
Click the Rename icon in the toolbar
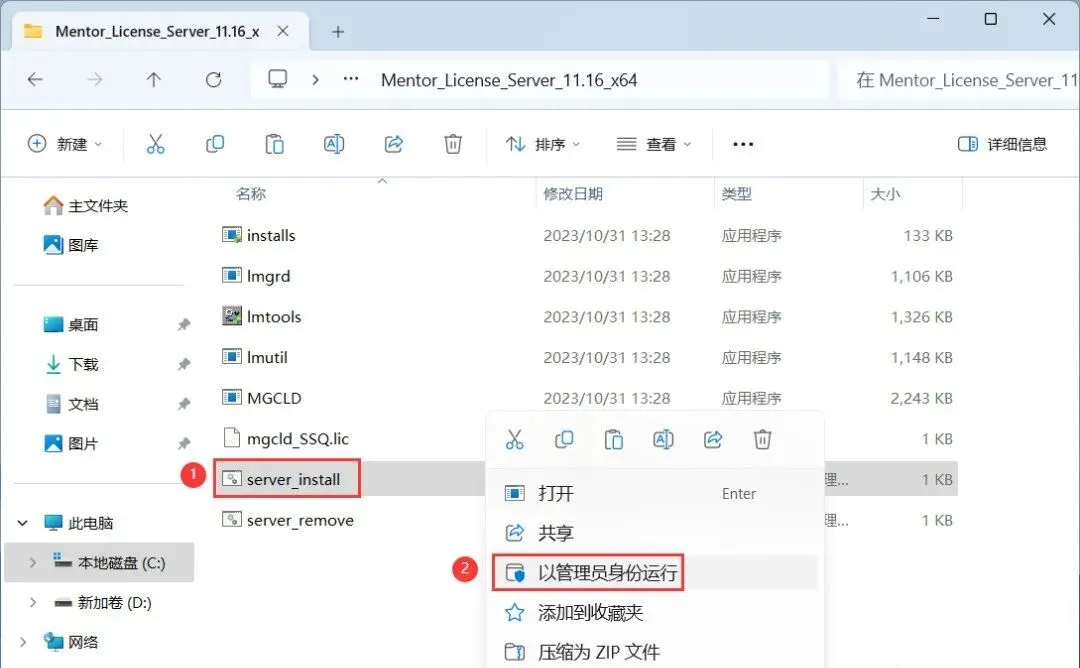334,144
